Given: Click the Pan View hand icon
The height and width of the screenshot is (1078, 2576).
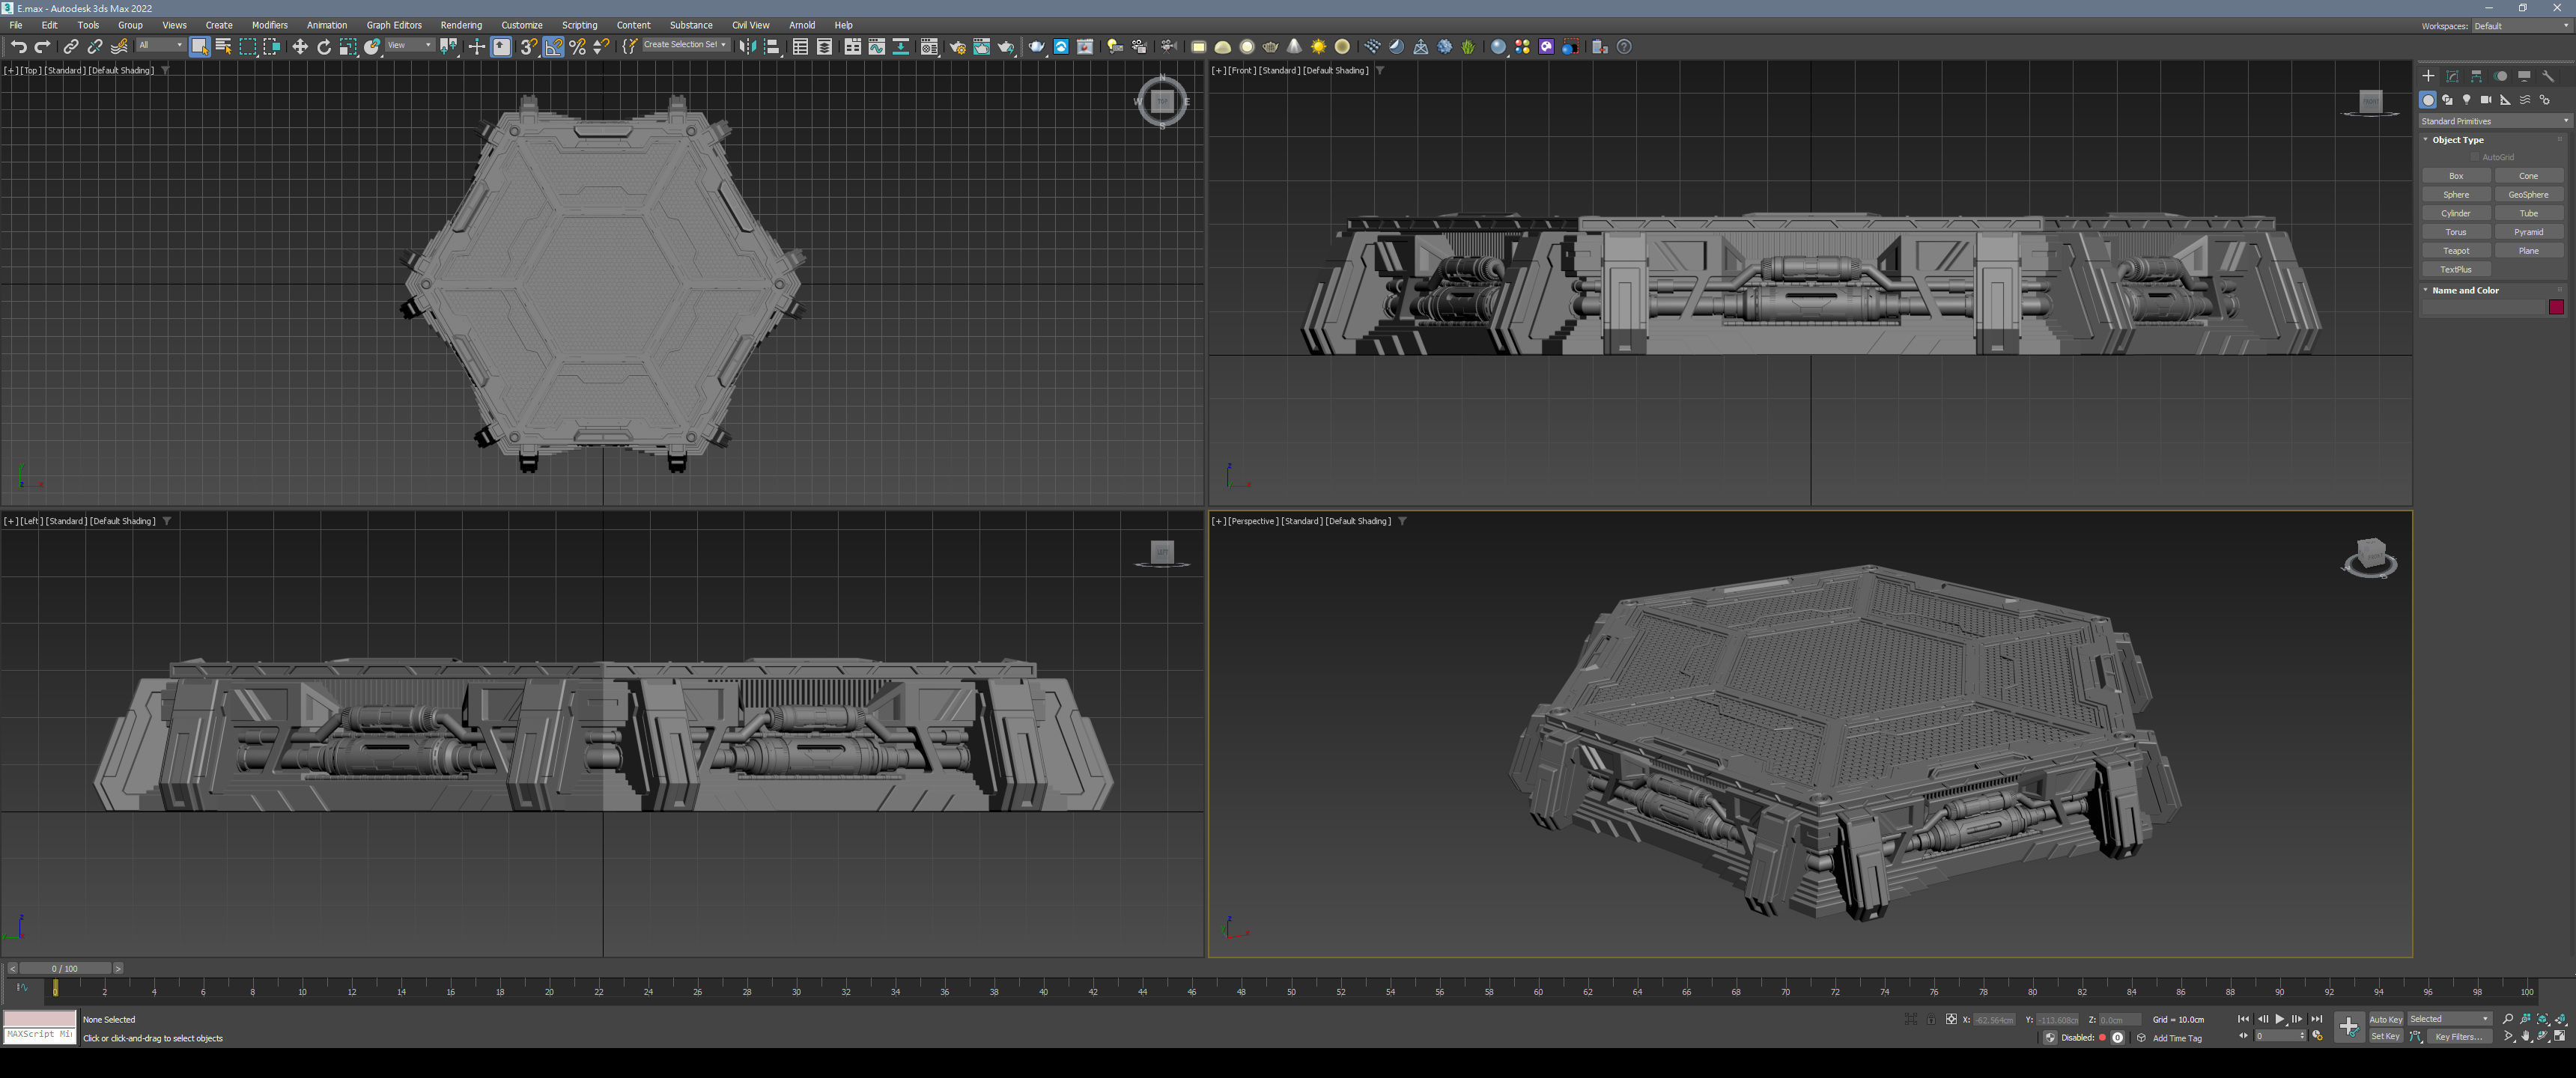Looking at the screenshot, I should point(2526,1037).
